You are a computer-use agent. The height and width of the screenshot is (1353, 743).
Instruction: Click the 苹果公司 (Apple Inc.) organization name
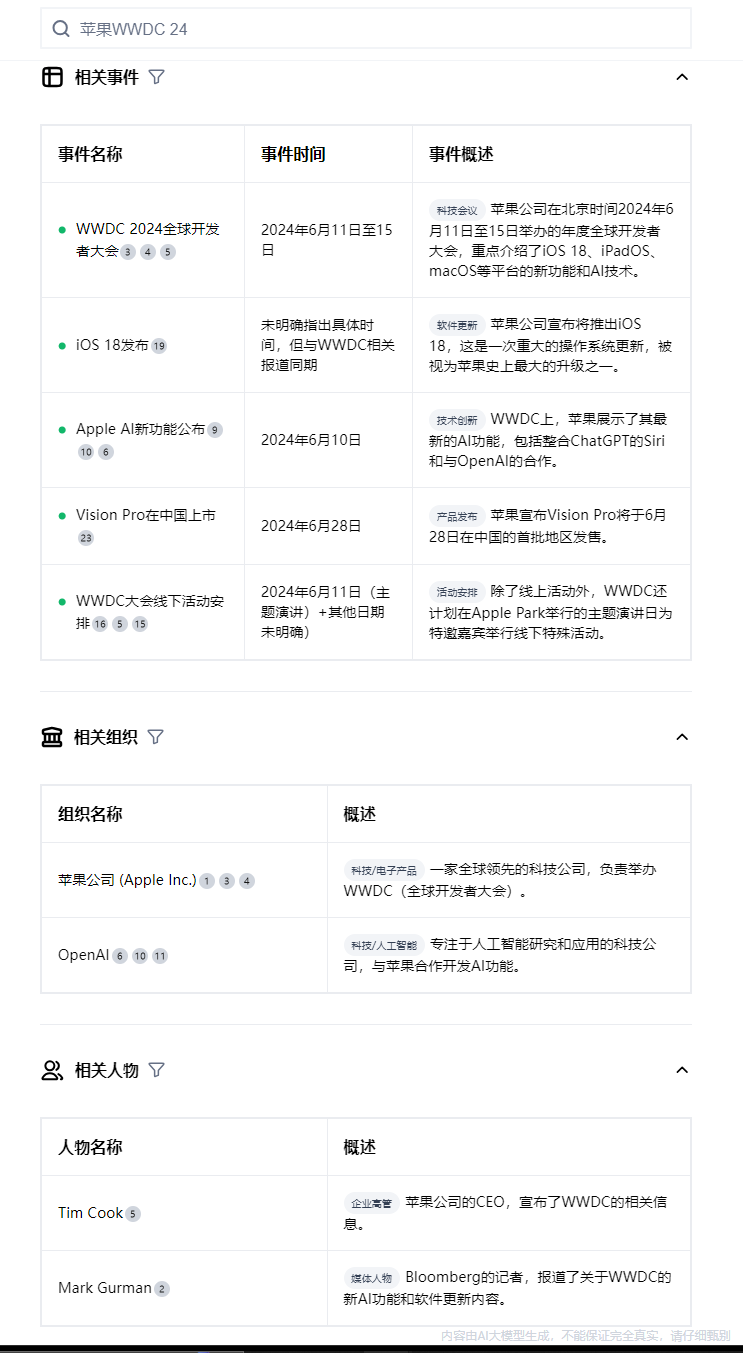127,880
